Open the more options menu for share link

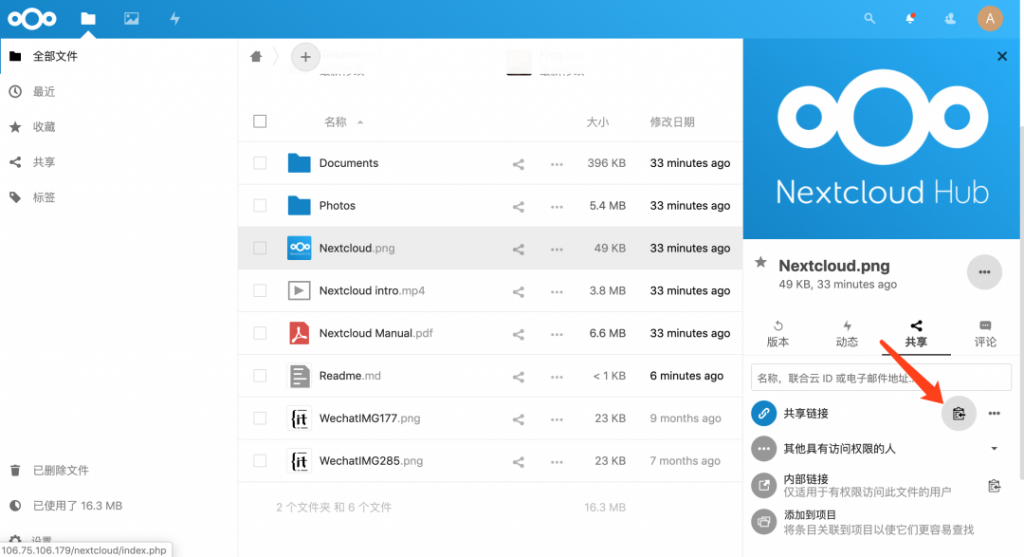pos(994,413)
